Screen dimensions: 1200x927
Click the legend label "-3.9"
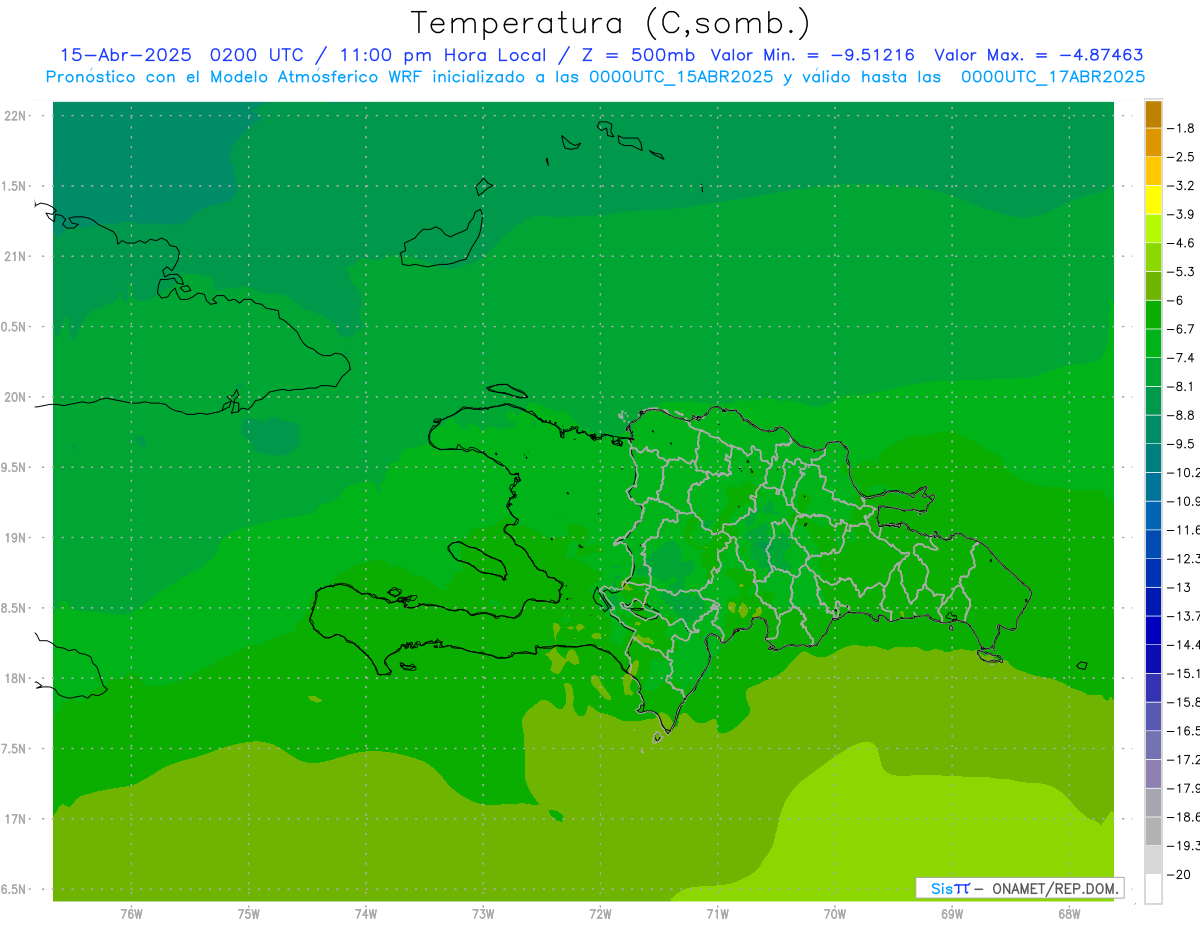click(1181, 214)
